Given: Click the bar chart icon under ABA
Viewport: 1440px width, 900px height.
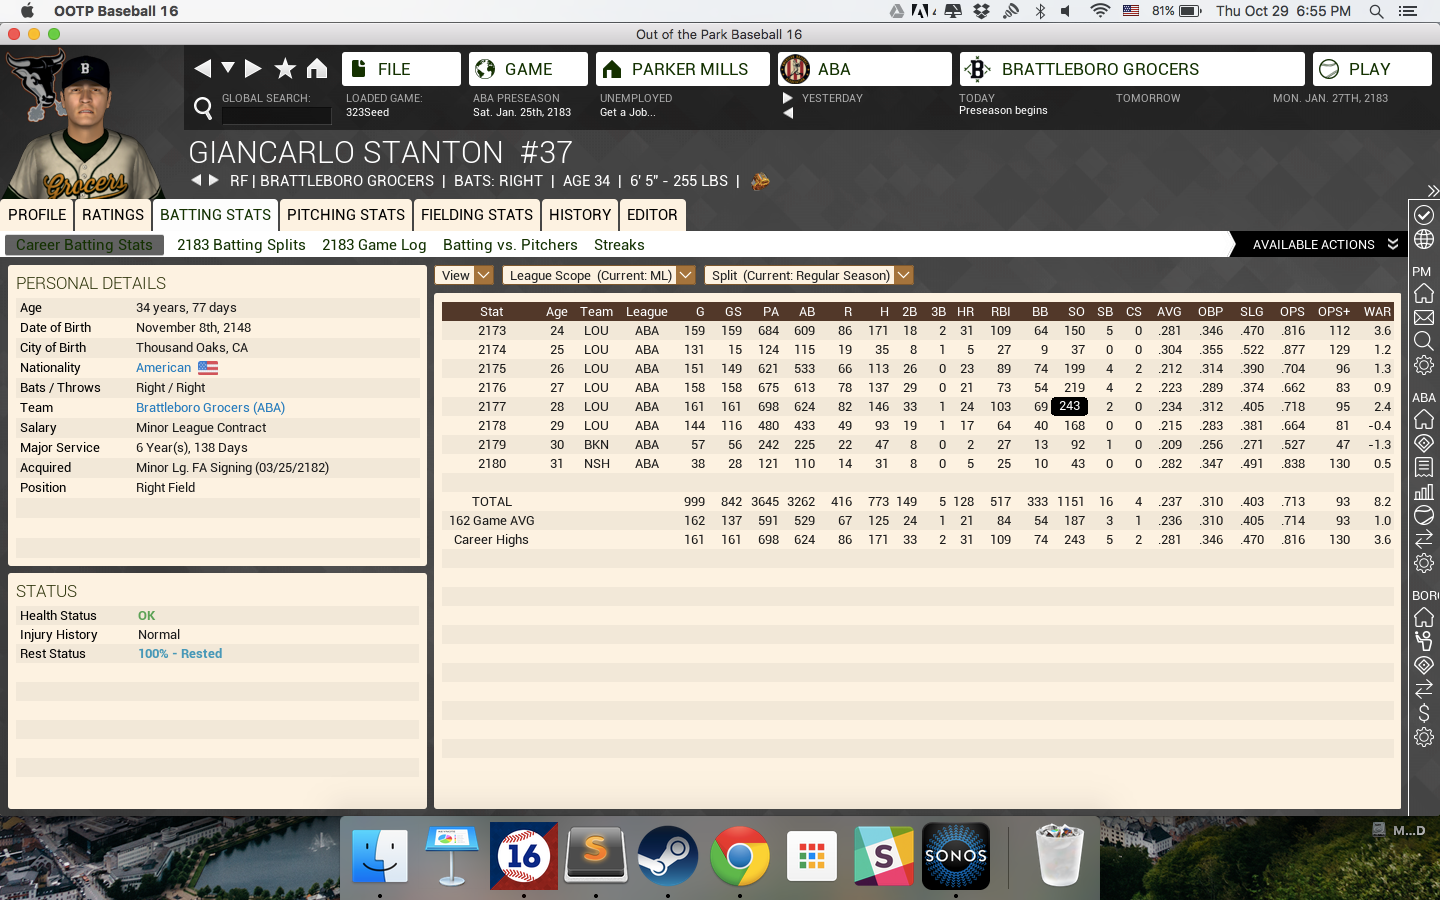Looking at the screenshot, I should click(1423, 492).
